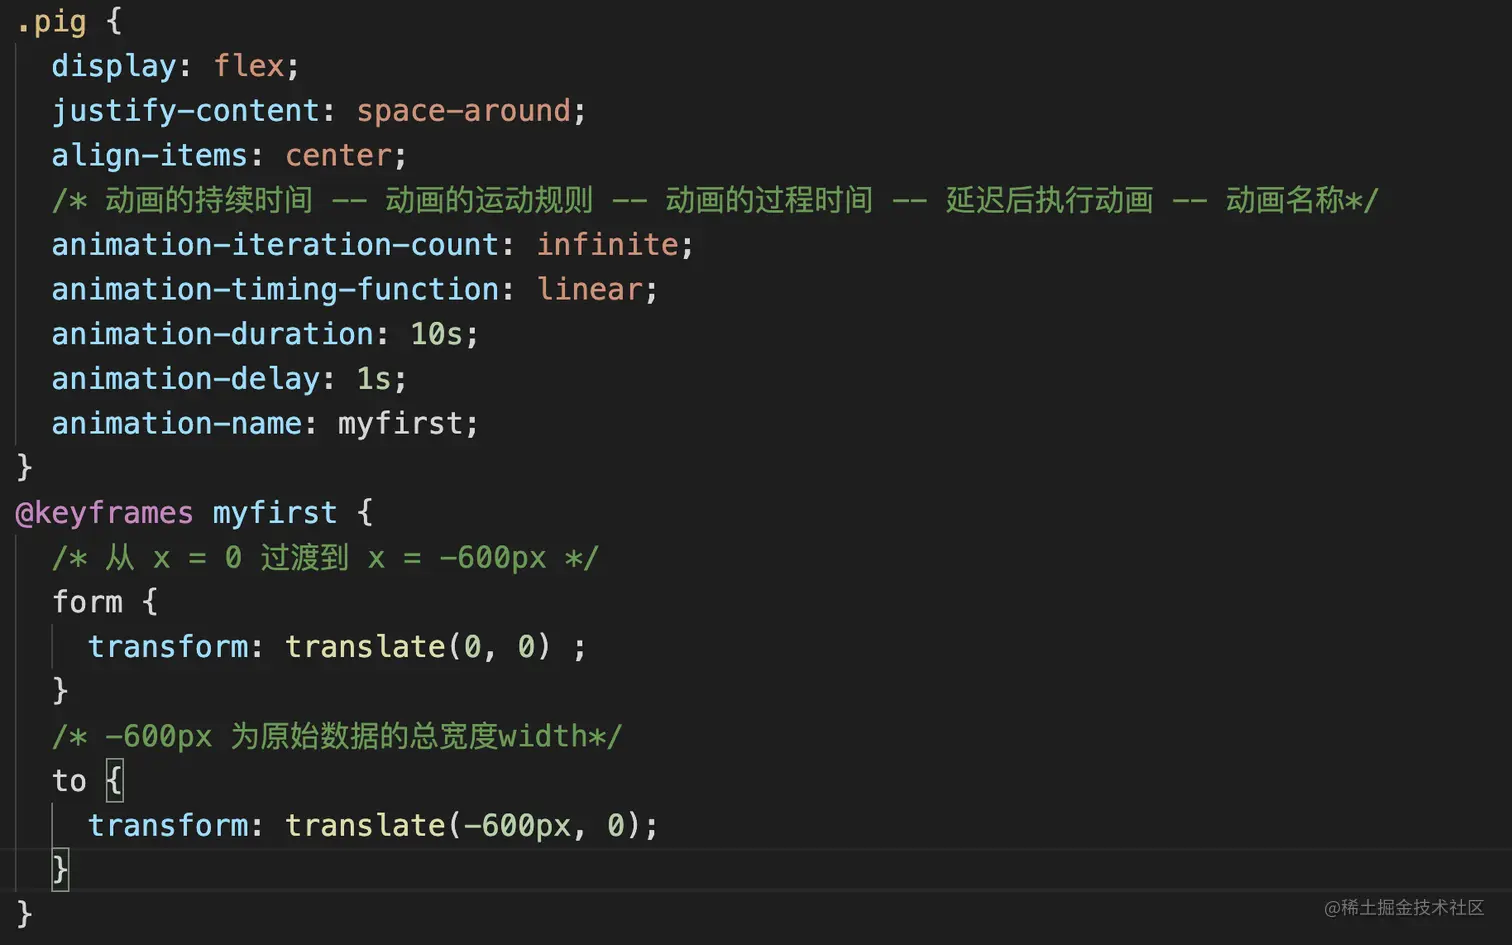
Task: Click the animation-iteration-count property
Action: point(275,244)
